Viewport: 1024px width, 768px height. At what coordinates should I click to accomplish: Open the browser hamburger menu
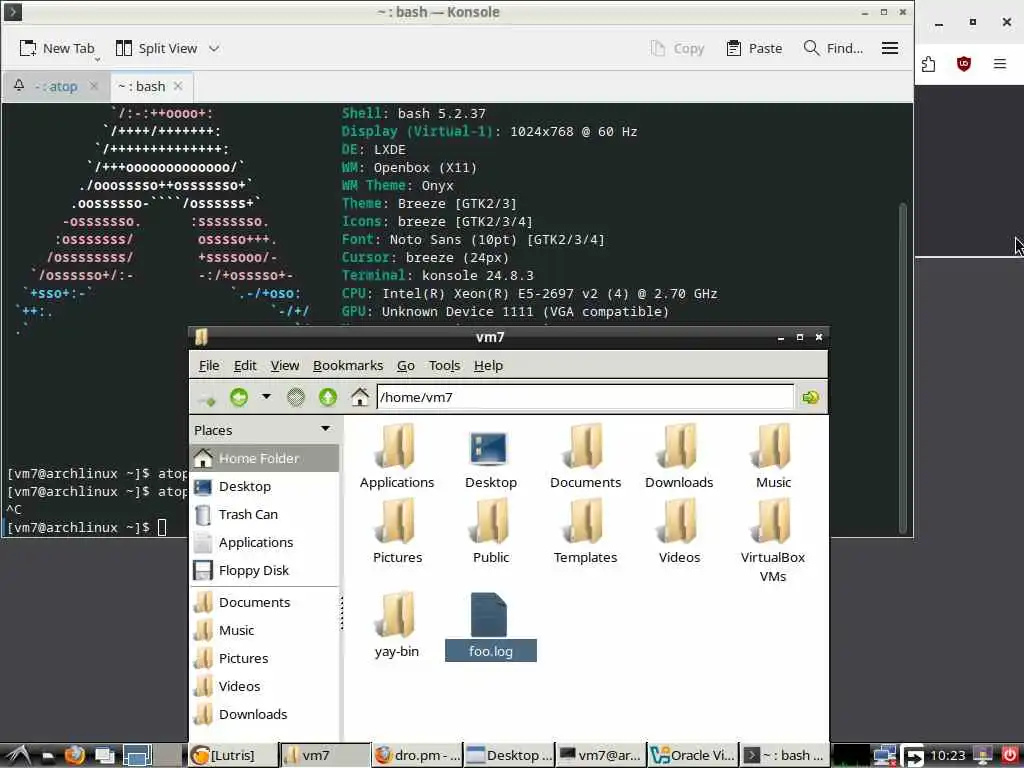1000,63
